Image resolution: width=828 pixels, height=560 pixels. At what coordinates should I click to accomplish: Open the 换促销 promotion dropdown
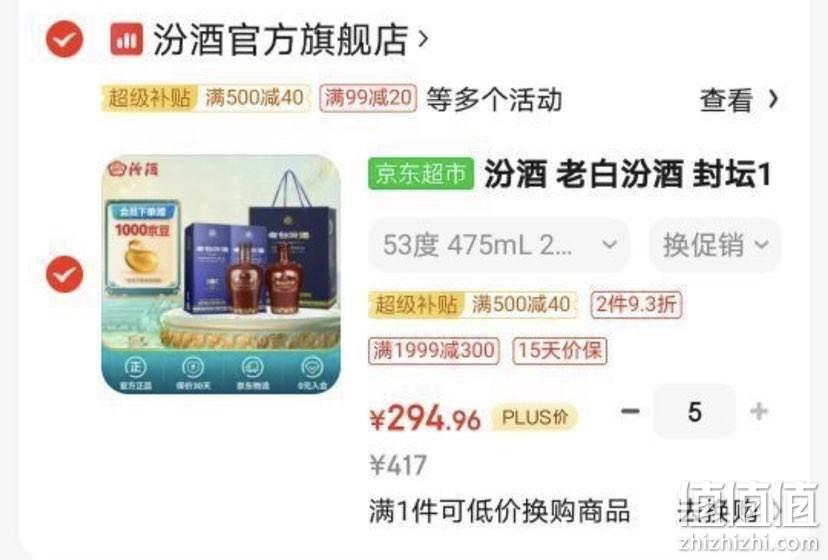click(716, 245)
